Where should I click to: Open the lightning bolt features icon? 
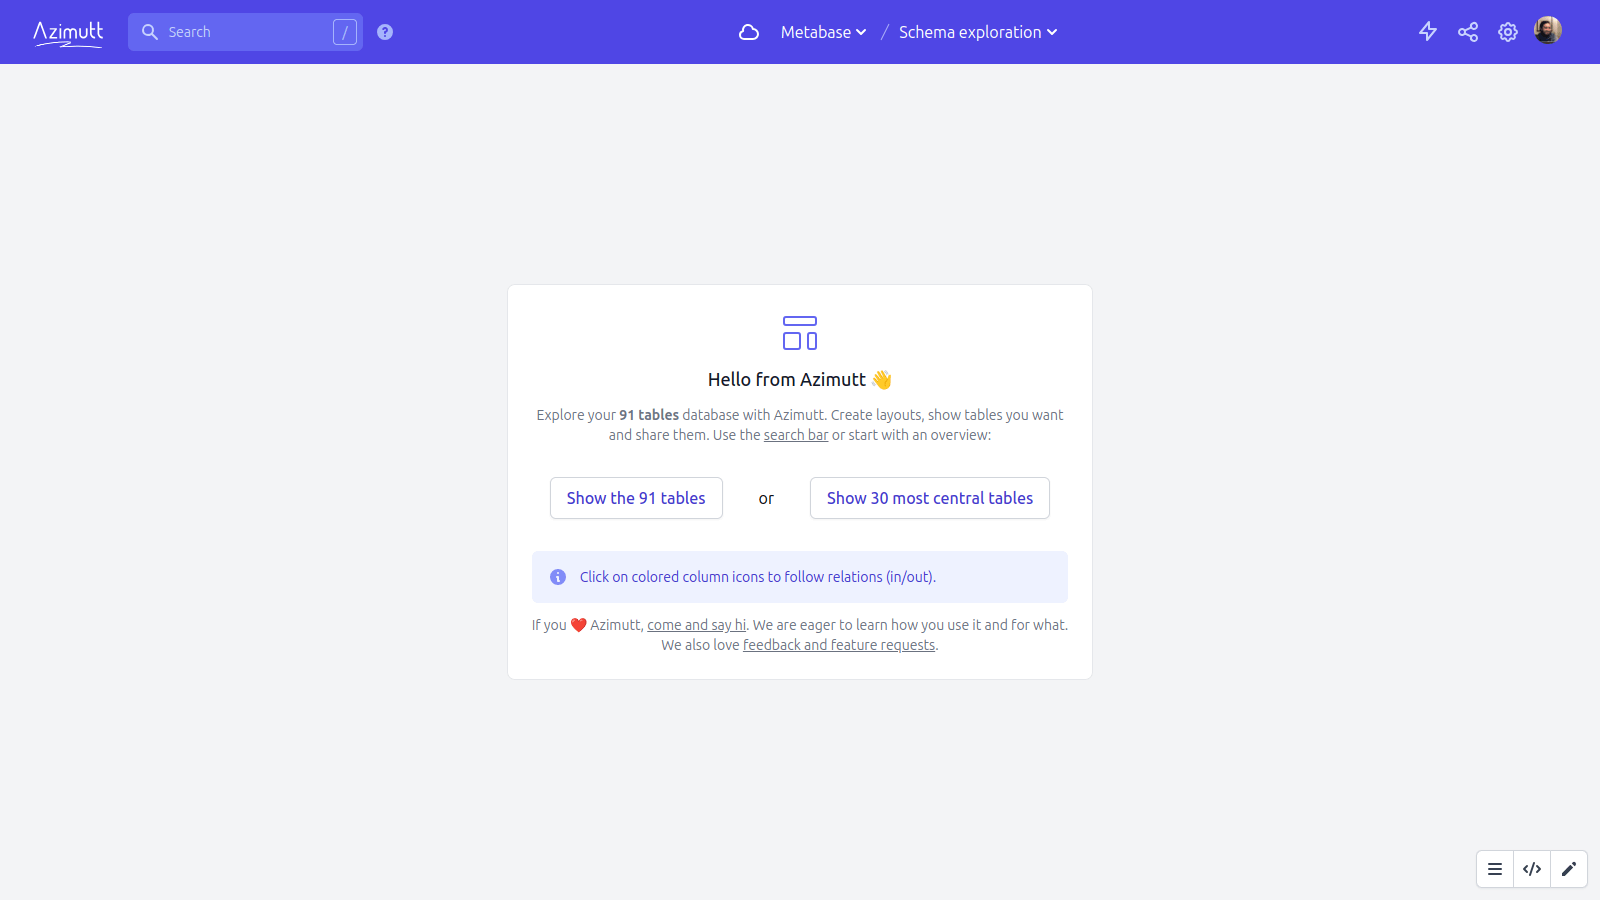1428,32
